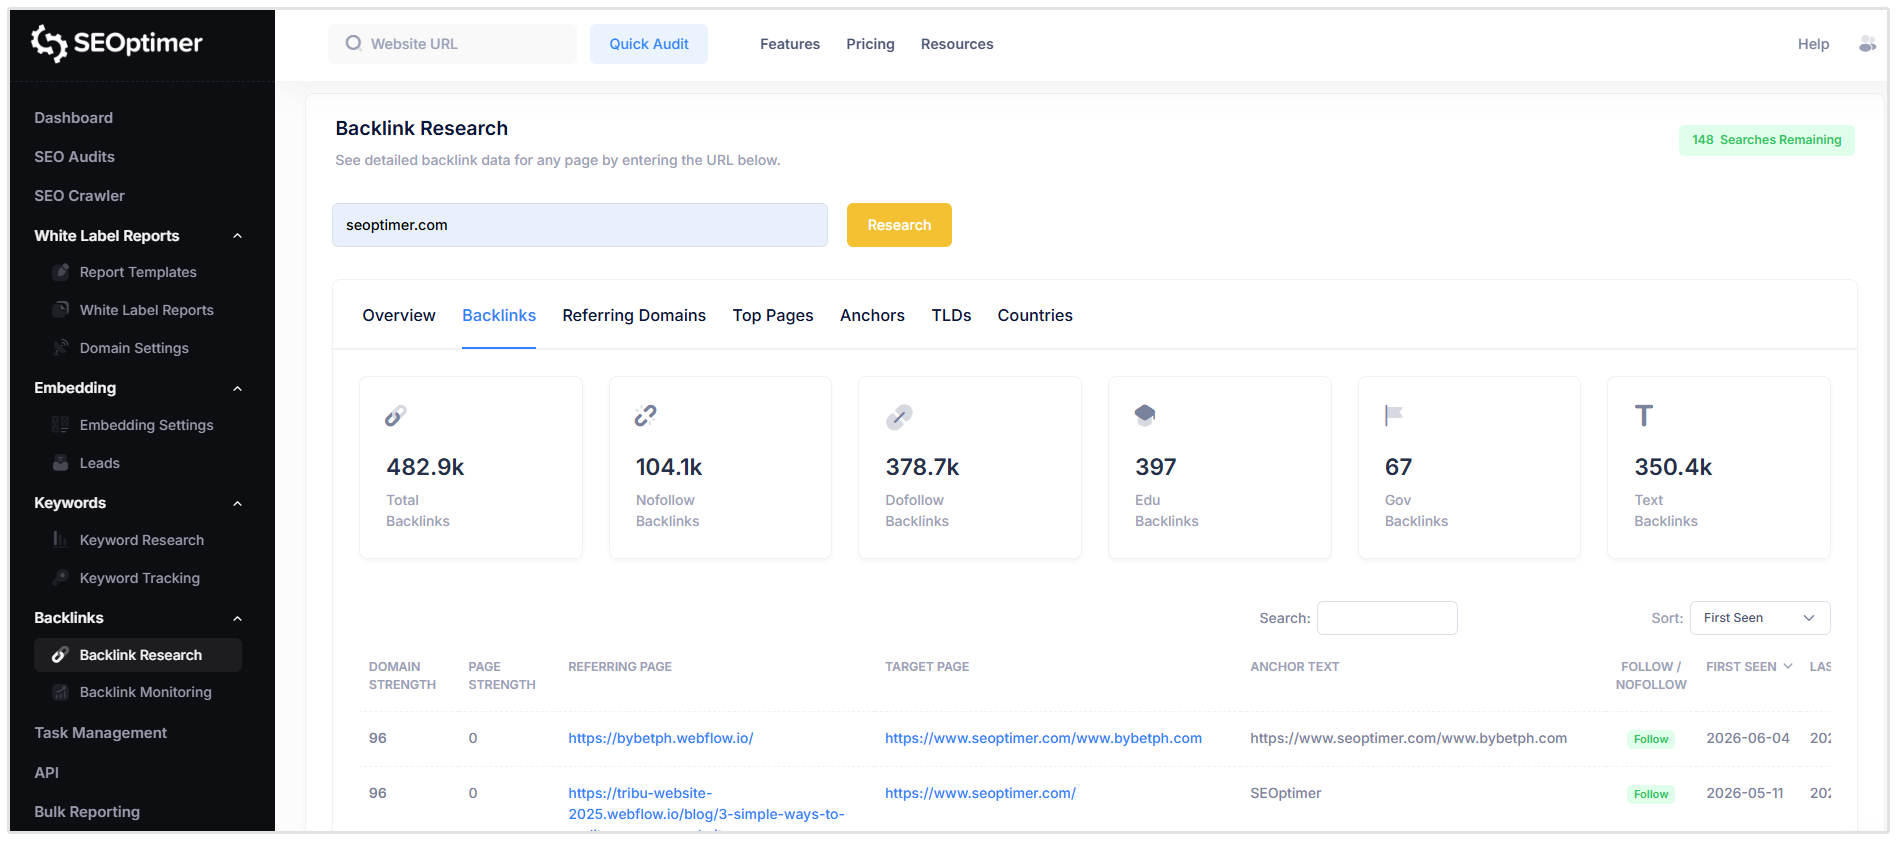Click the 2026-06-04 first seen date
The height and width of the screenshot is (841, 1897).
(1747, 738)
